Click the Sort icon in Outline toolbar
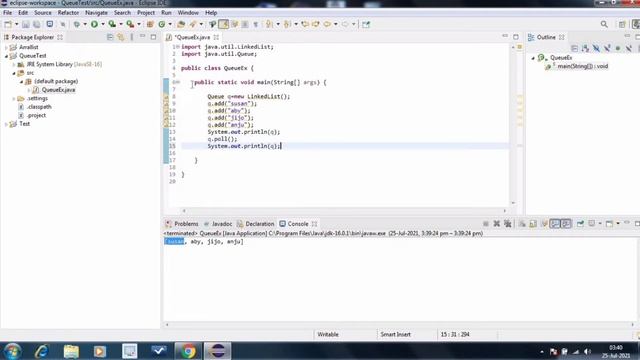Viewport: 640px width, 360px height. tap(585, 49)
